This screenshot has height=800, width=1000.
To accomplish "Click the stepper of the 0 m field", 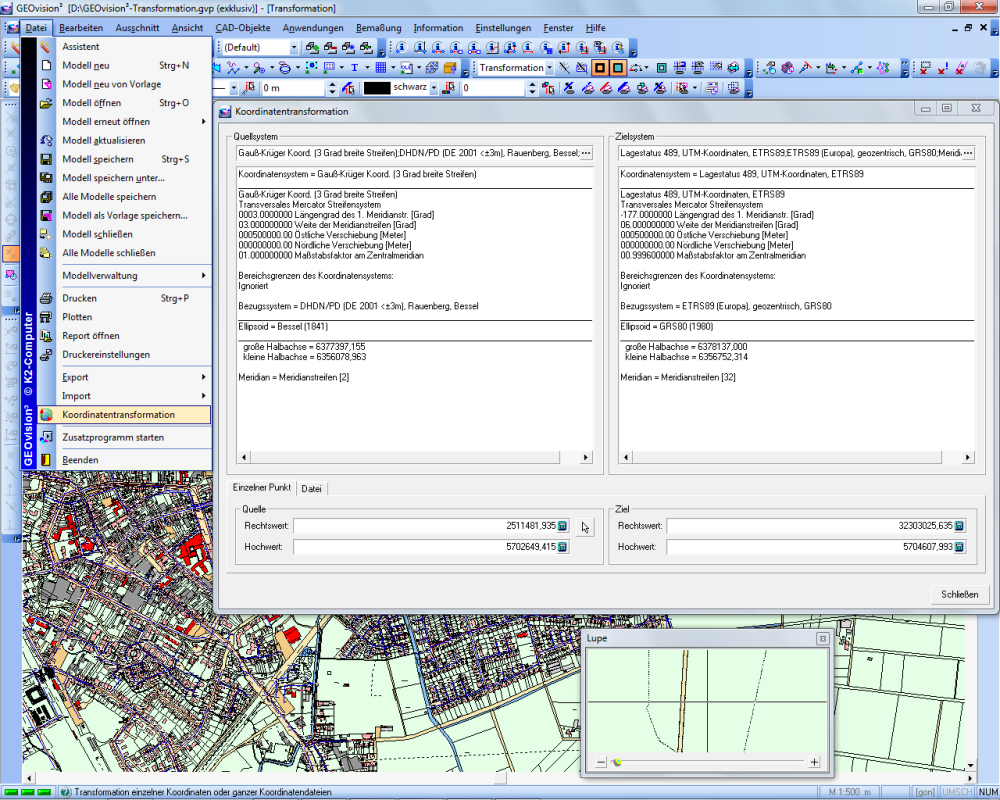I will 332,88.
